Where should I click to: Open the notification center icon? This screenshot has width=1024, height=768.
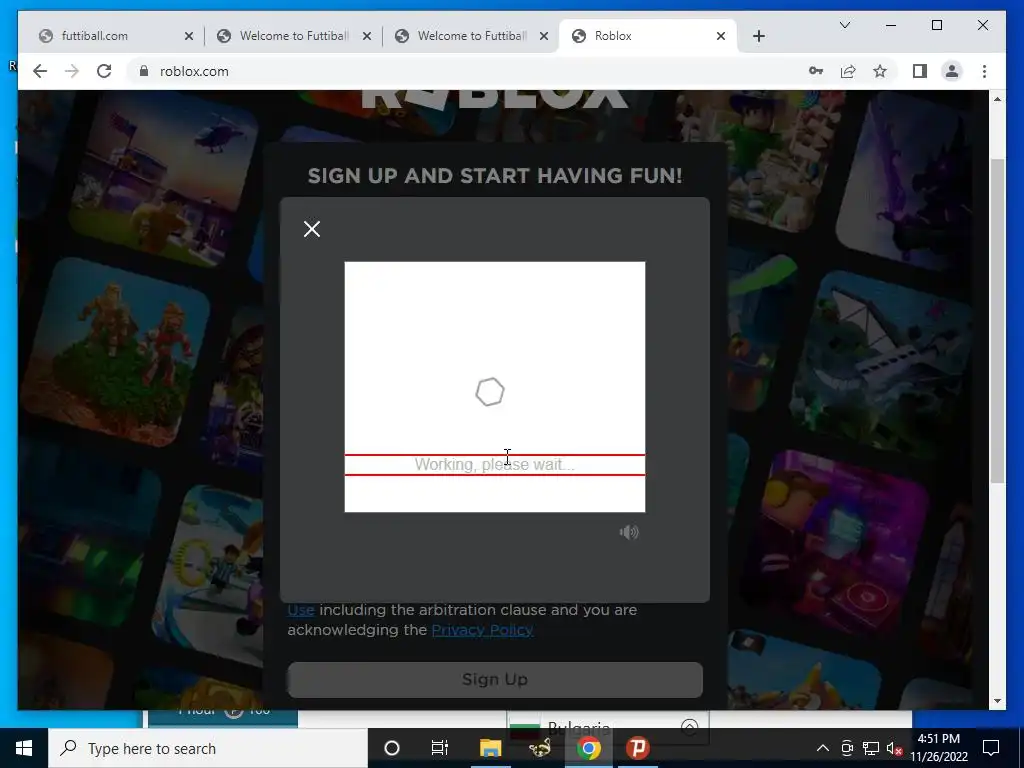click(x=991, y=748)
